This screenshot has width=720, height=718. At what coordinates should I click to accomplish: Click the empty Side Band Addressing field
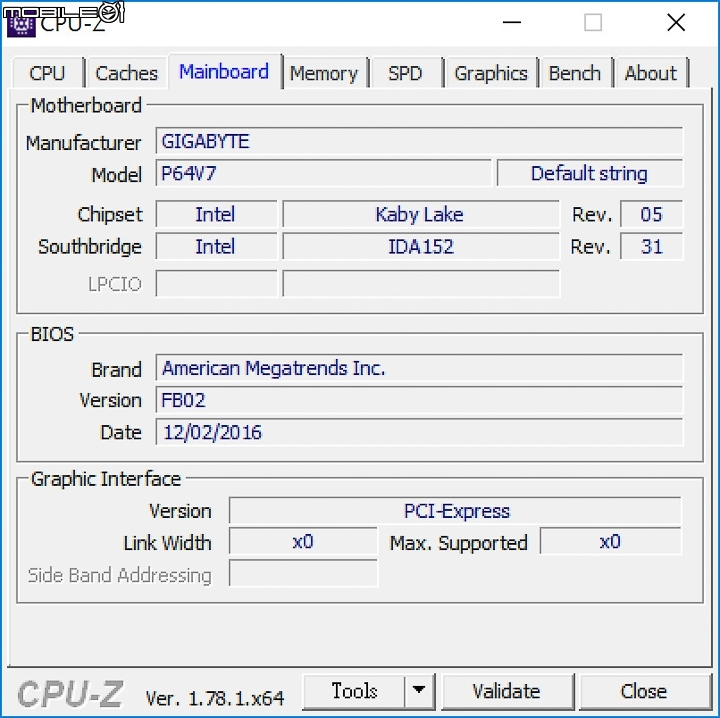click(x=303, y=573)
